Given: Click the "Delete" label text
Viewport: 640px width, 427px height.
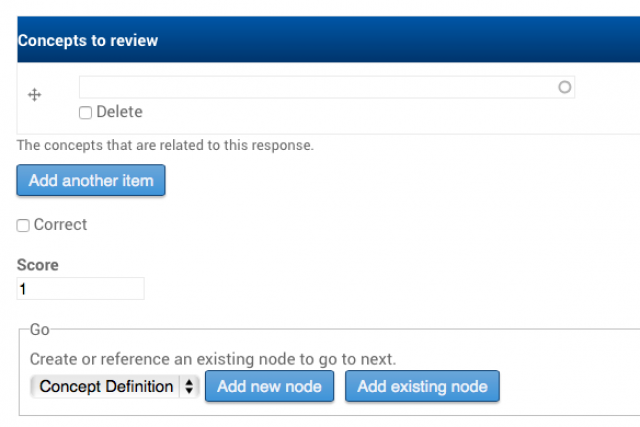Looking at the screenshot, I should [119, 112].
